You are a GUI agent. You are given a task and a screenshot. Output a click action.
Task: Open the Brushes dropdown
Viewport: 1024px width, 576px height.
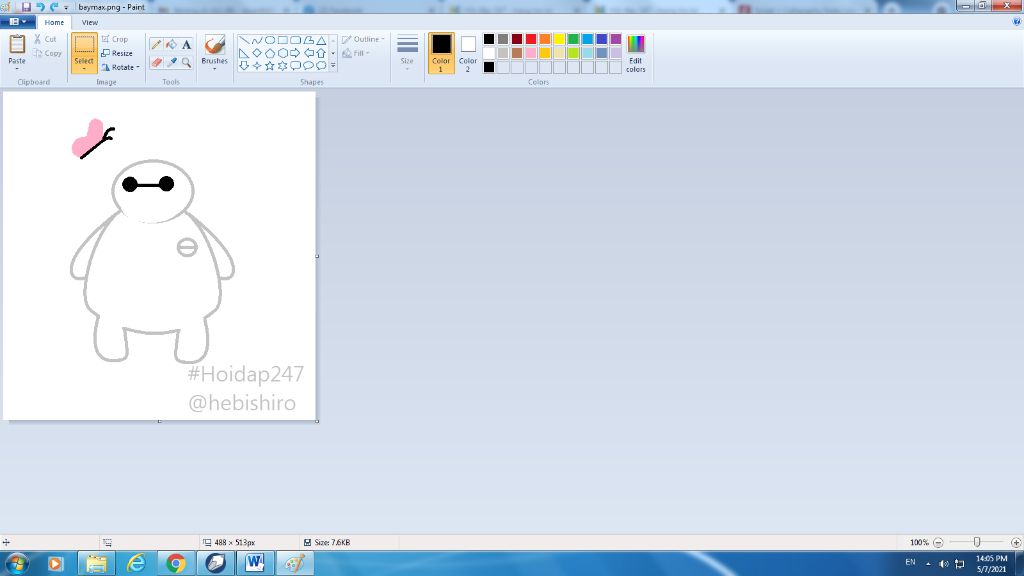point(214,52)
